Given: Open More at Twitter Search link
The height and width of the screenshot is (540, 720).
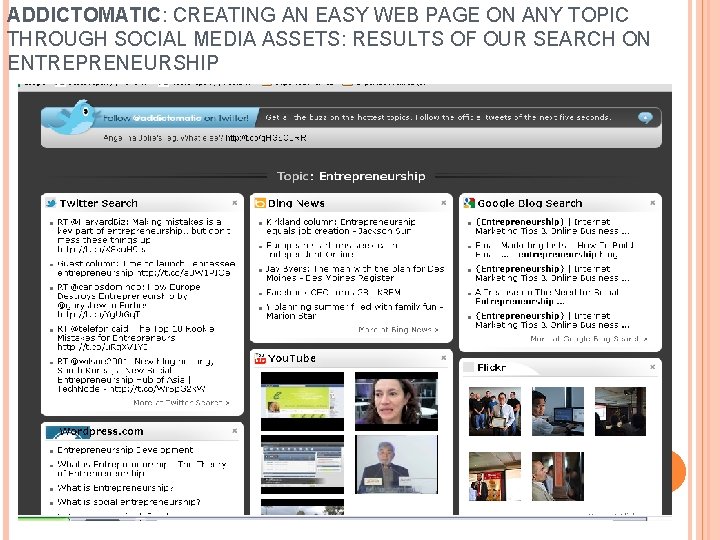Looking at the screenshot, I should click(181, 403).
